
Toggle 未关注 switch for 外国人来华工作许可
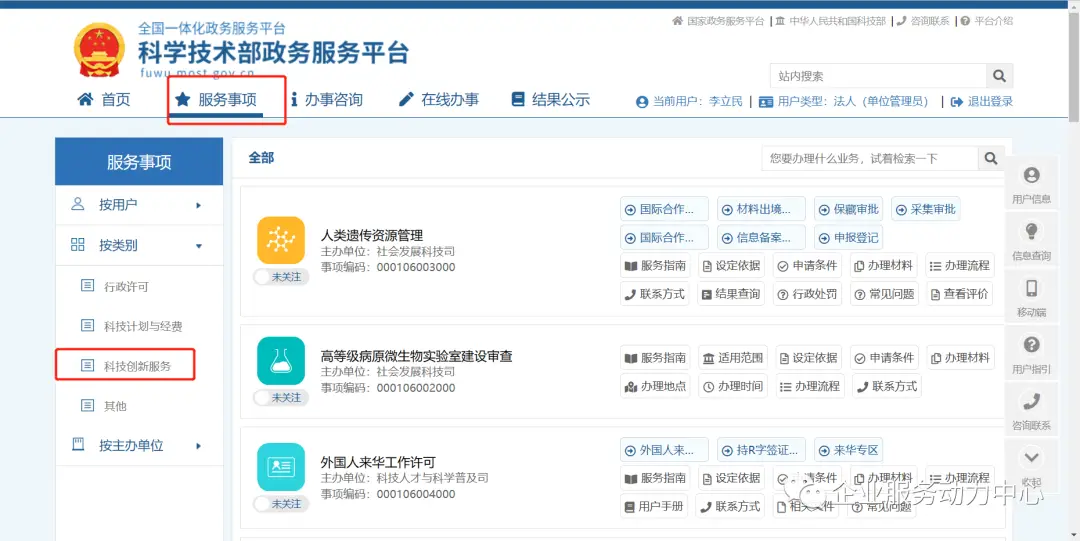click(281, 504)
